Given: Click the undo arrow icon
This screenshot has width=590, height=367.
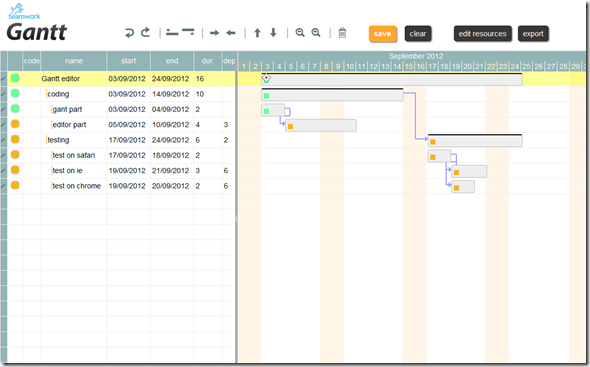Looking at the screenshot, I should [129, 33].
